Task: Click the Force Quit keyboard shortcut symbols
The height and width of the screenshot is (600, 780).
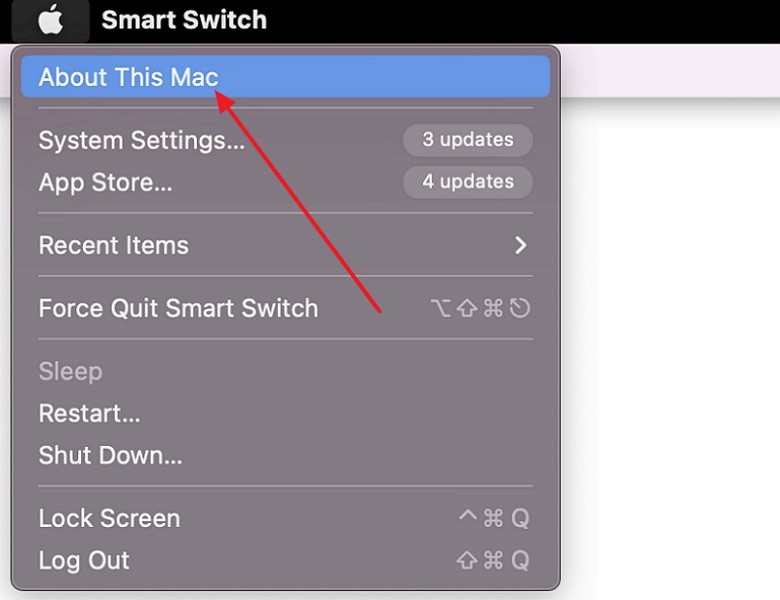Action: pyautogui.click(x=481, y=308)
